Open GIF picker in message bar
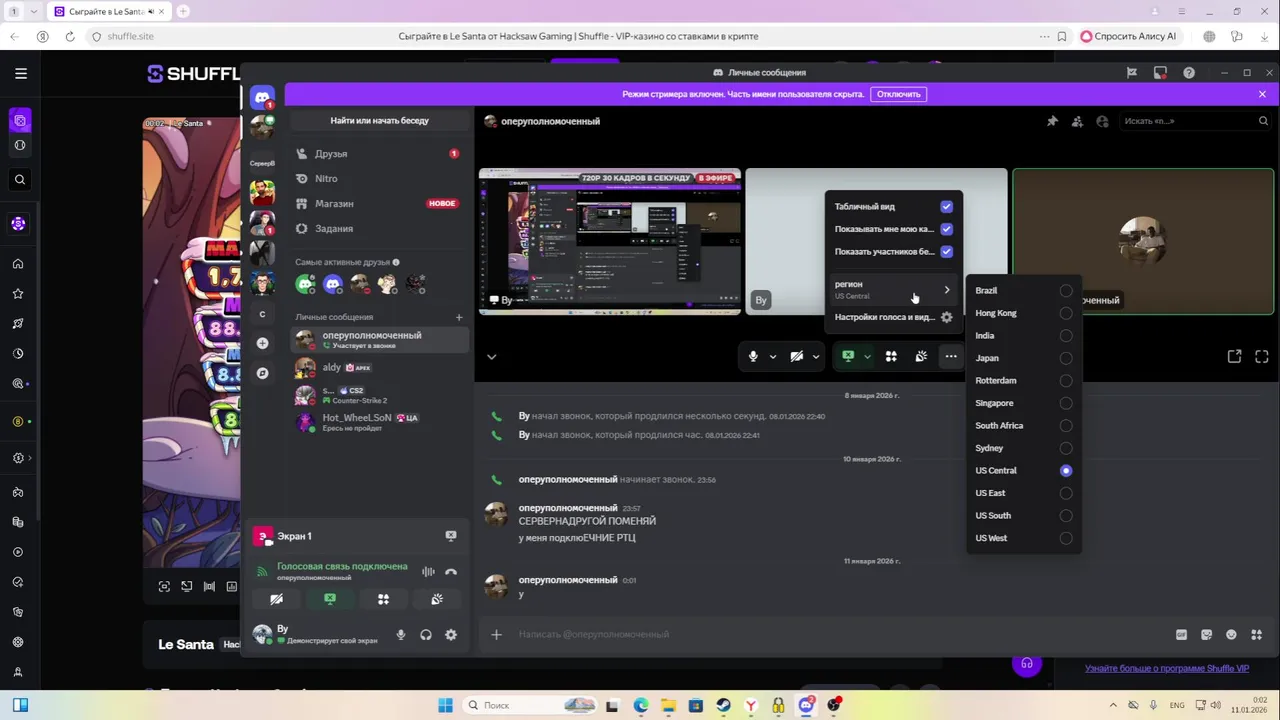1280x720 pixels. [x=1181, y=634]
